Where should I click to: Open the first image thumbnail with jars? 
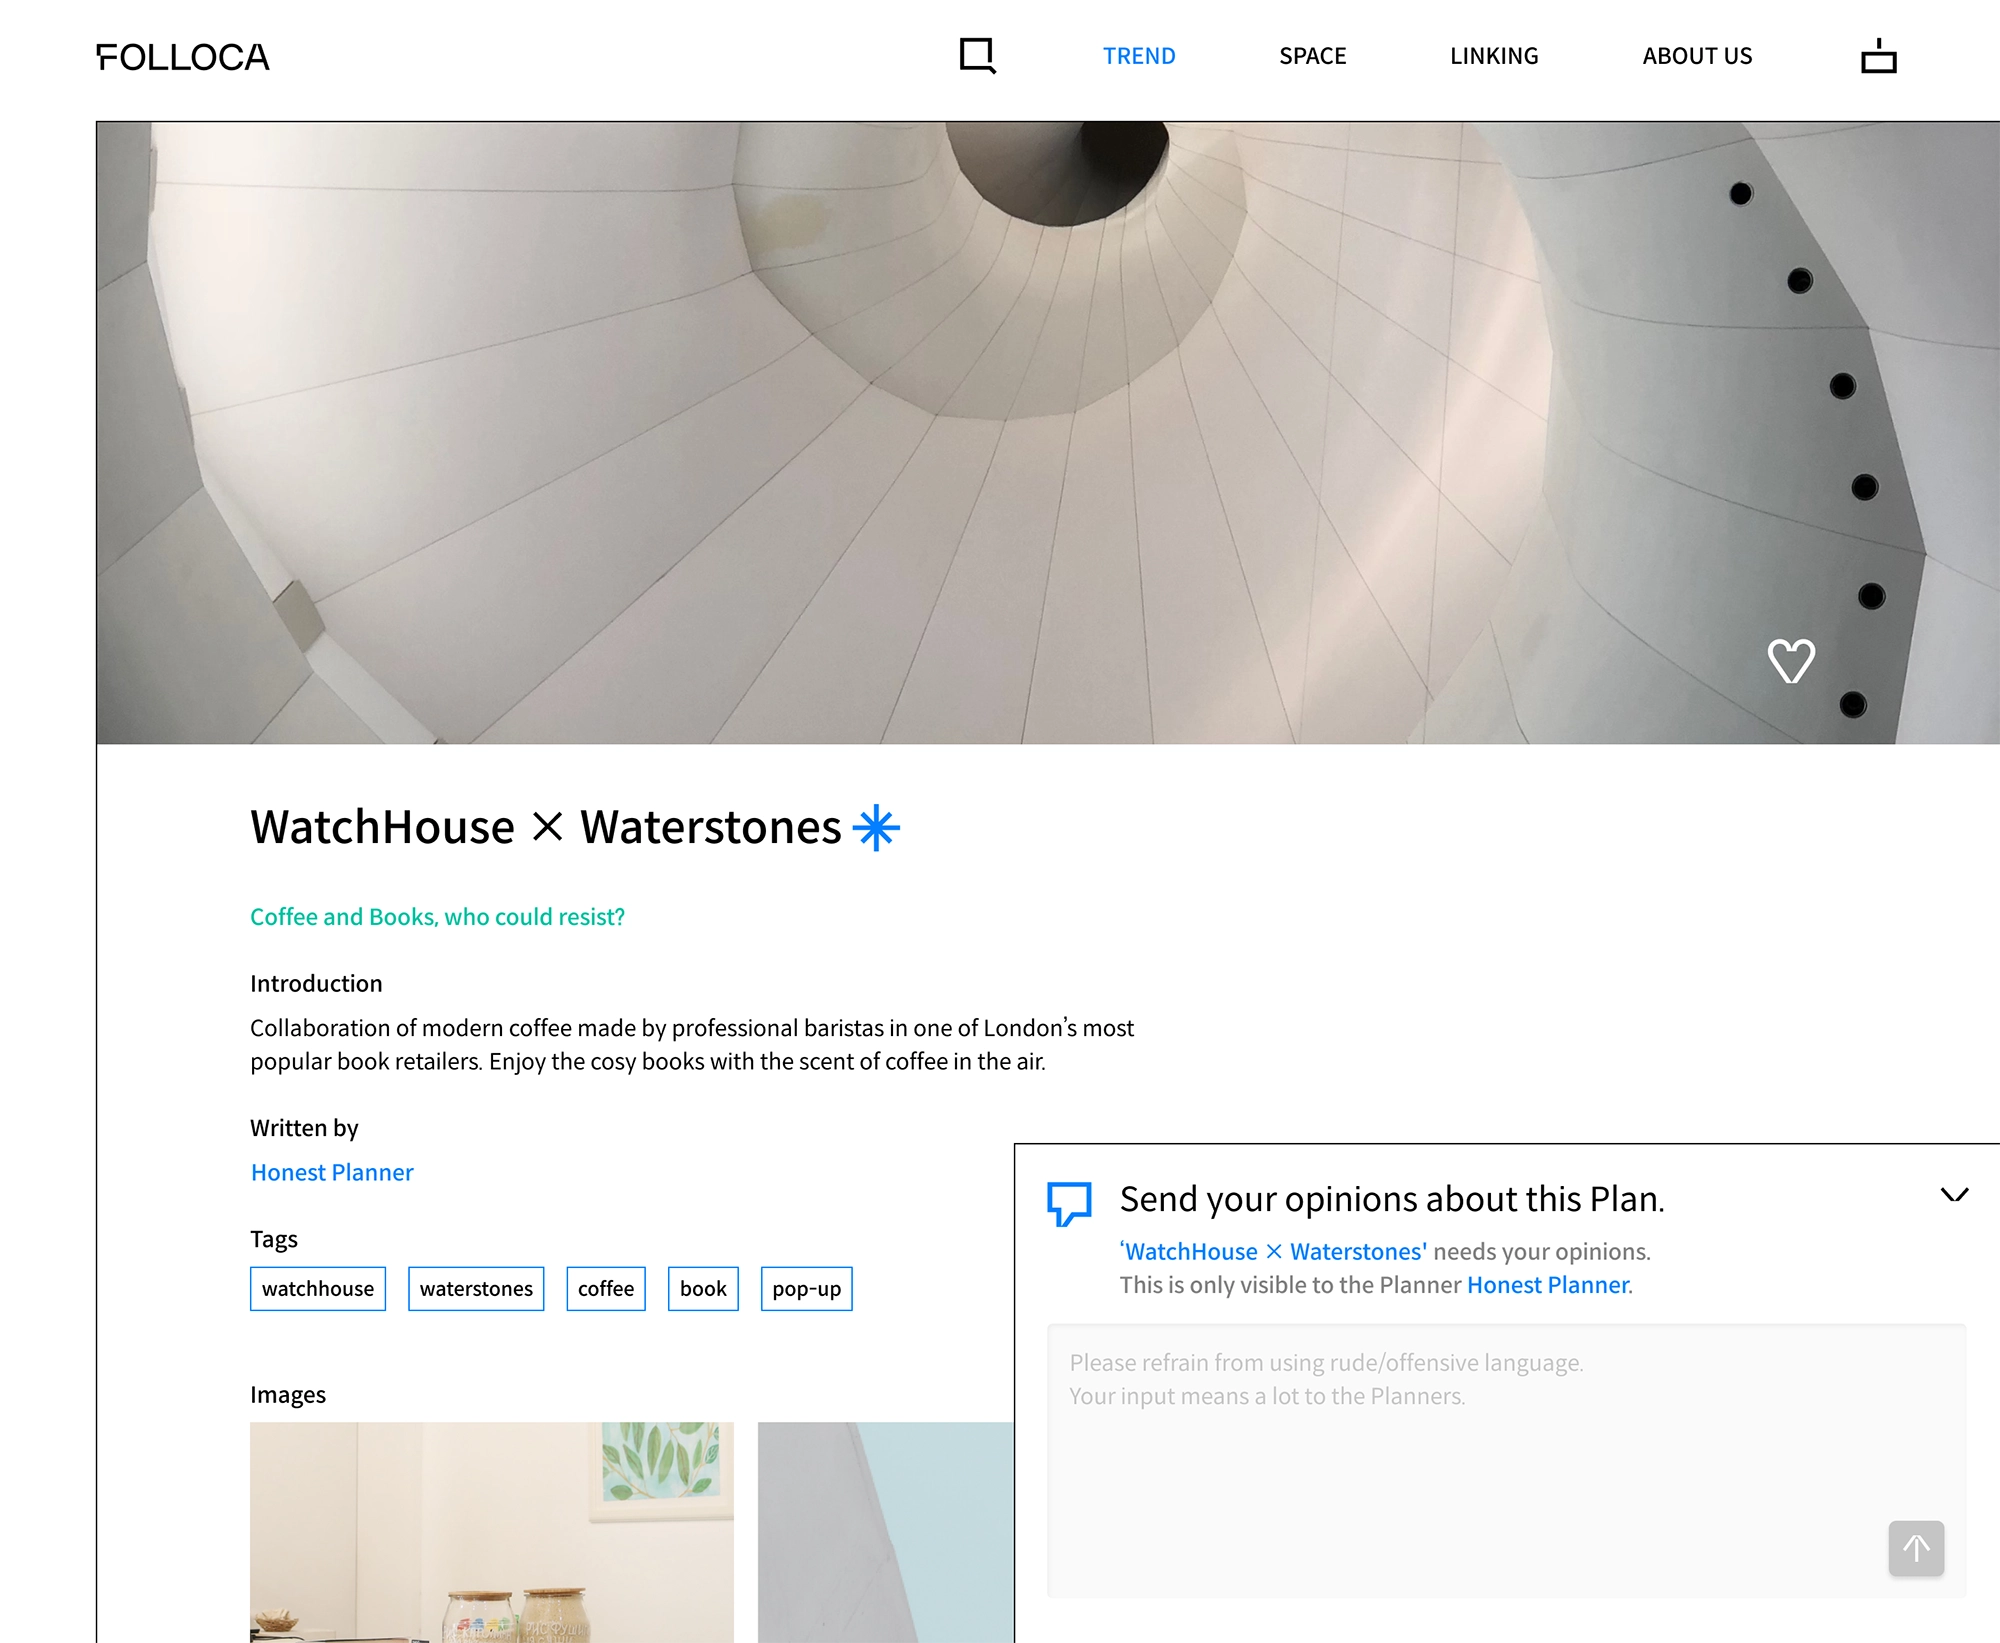click(492, 1532)
